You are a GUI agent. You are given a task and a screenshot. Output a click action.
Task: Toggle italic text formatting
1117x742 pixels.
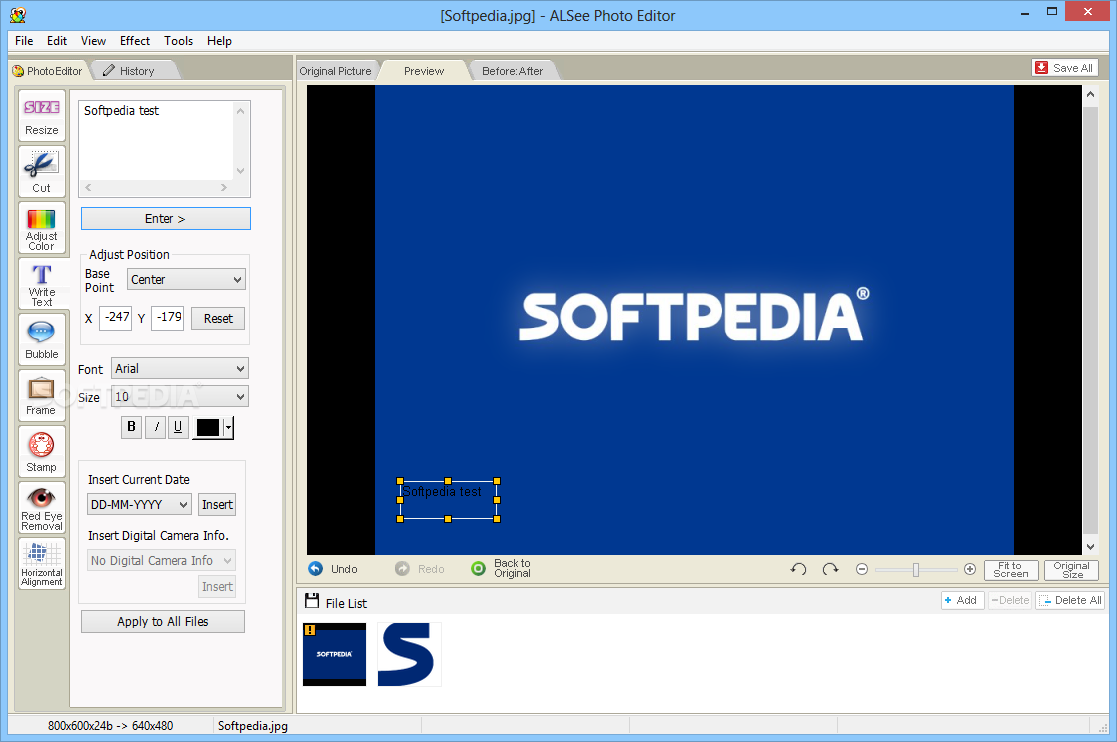155,427
